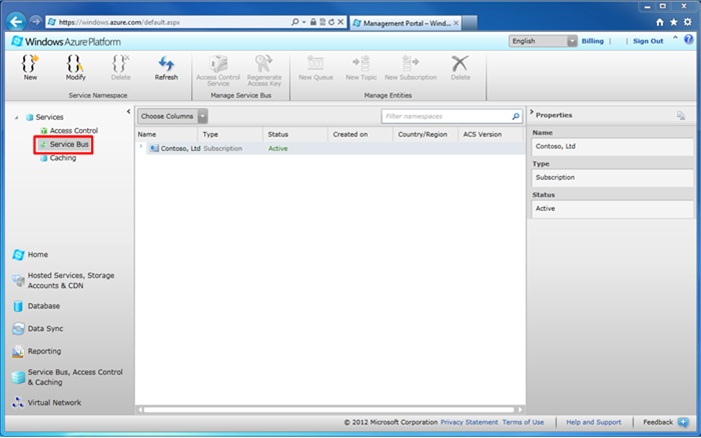Viewport: 701px width, 438px height.
Task: Click the New service namespace icon
Action: pos(30,66)
